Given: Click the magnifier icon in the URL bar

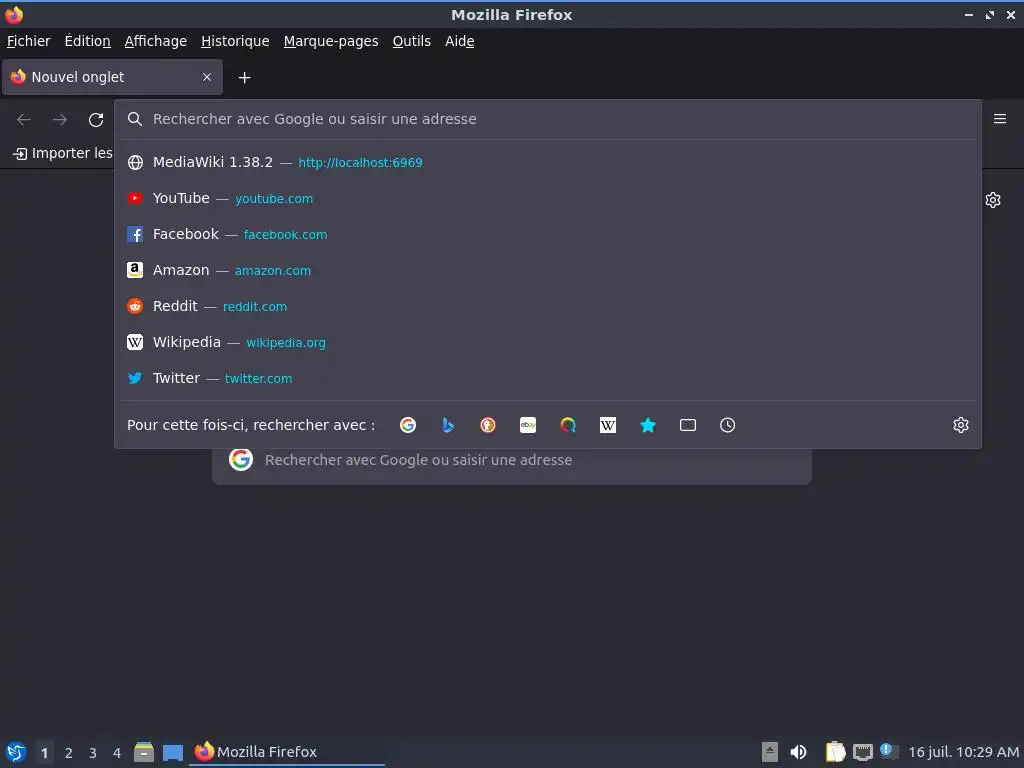Looking at the screenshot, I should [135, 119].
